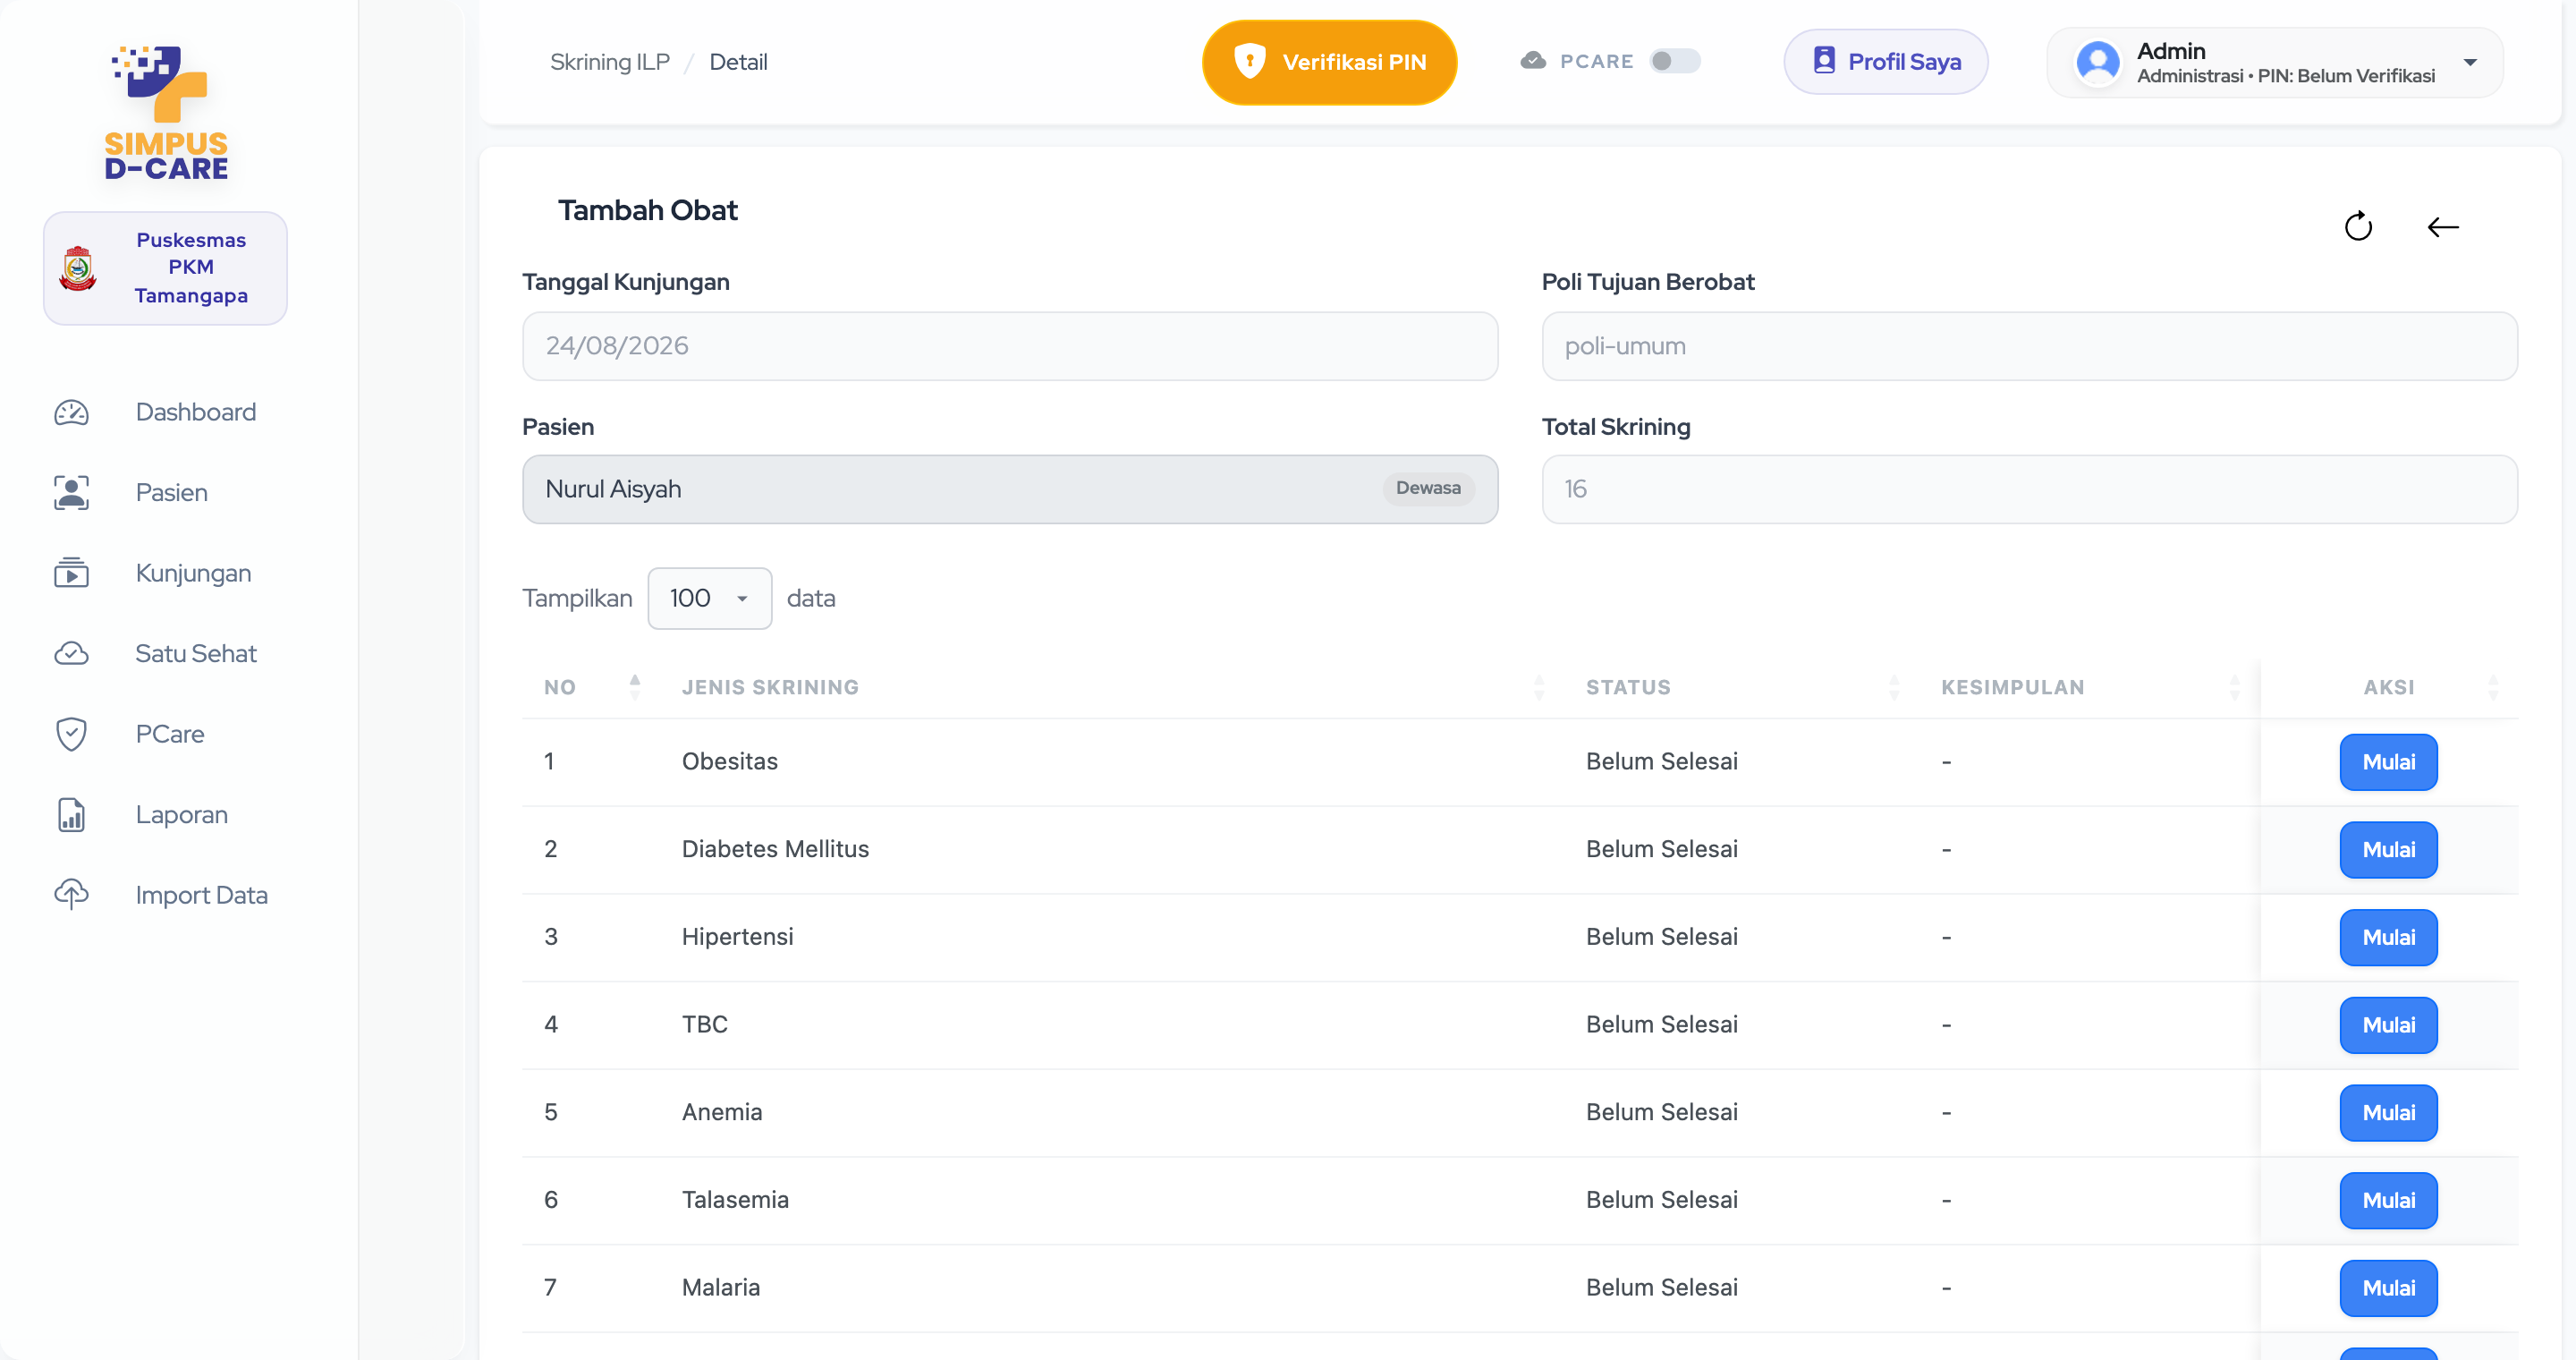
Task: Sort by the STATUS column
Action: click(1894, 687)
